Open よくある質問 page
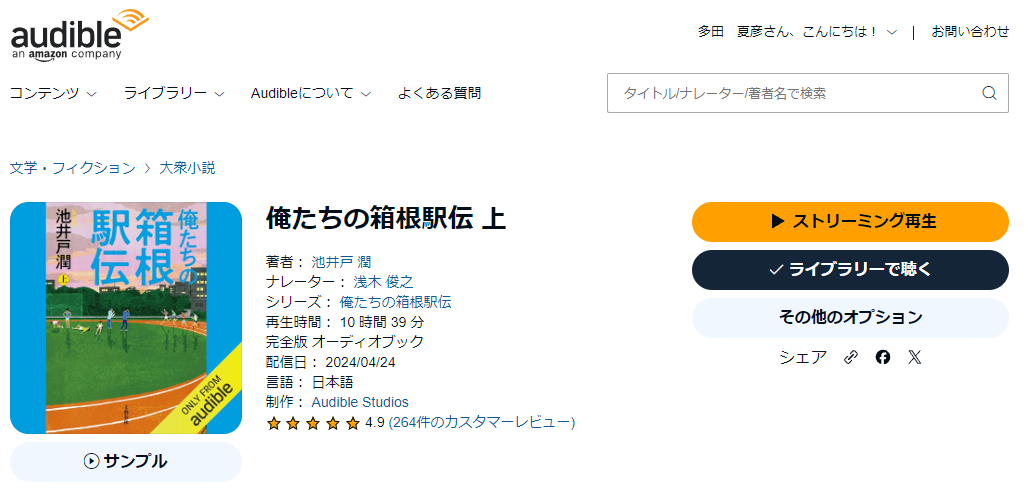 tap(439, 93)
